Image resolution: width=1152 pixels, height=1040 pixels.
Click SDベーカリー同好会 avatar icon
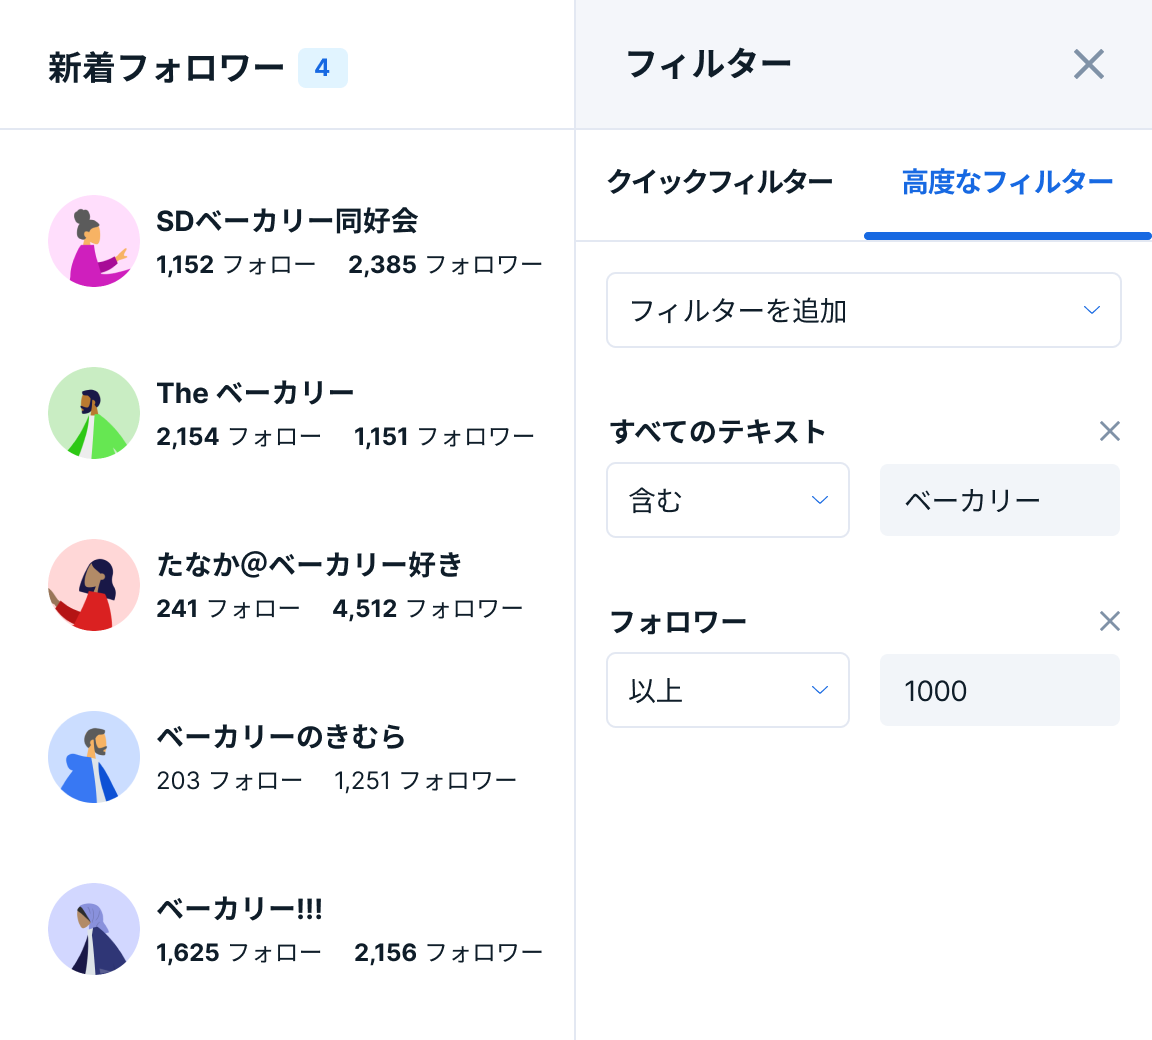pos(94,241)
